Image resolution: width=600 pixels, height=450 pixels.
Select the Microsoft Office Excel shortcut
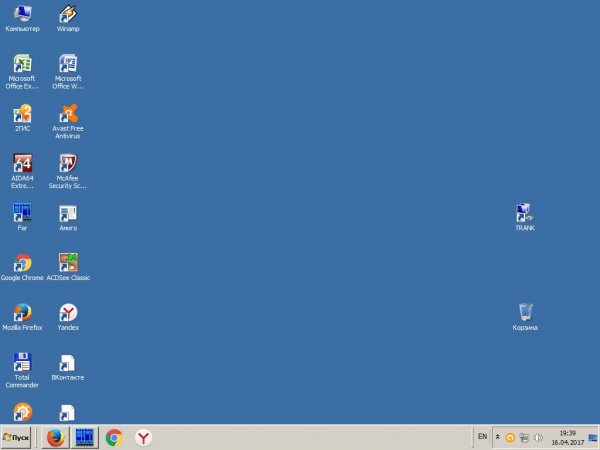pyautogui.click(x=22, y=64)
